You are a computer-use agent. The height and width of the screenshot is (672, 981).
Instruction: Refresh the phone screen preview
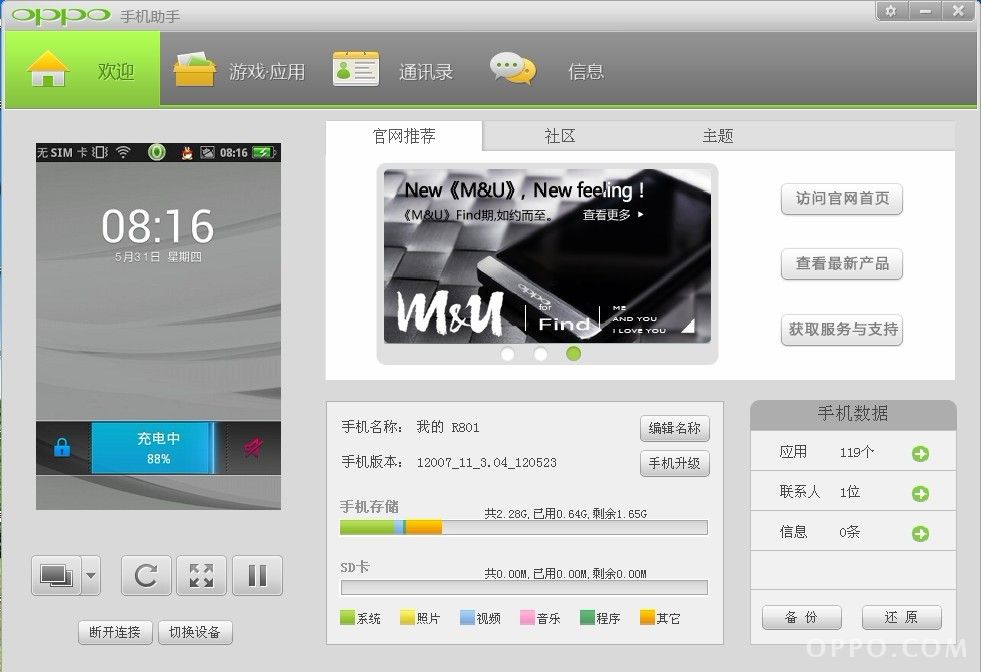[x=146, y=575]
